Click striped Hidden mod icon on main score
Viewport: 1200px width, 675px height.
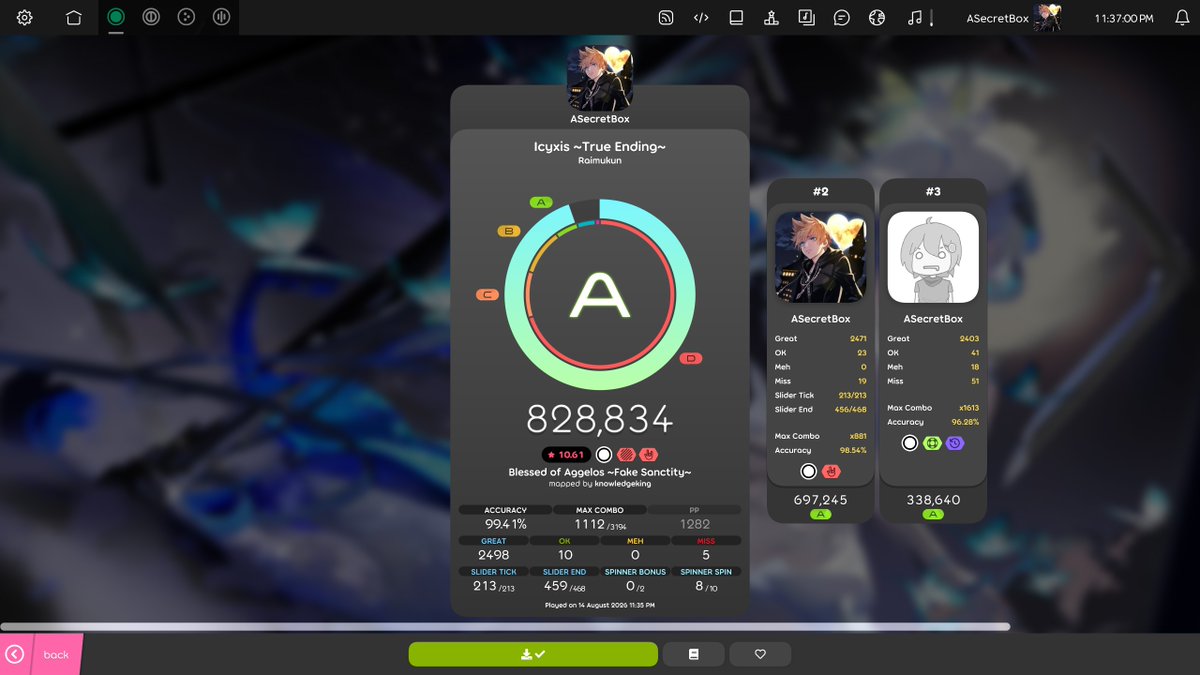point(626,454)
